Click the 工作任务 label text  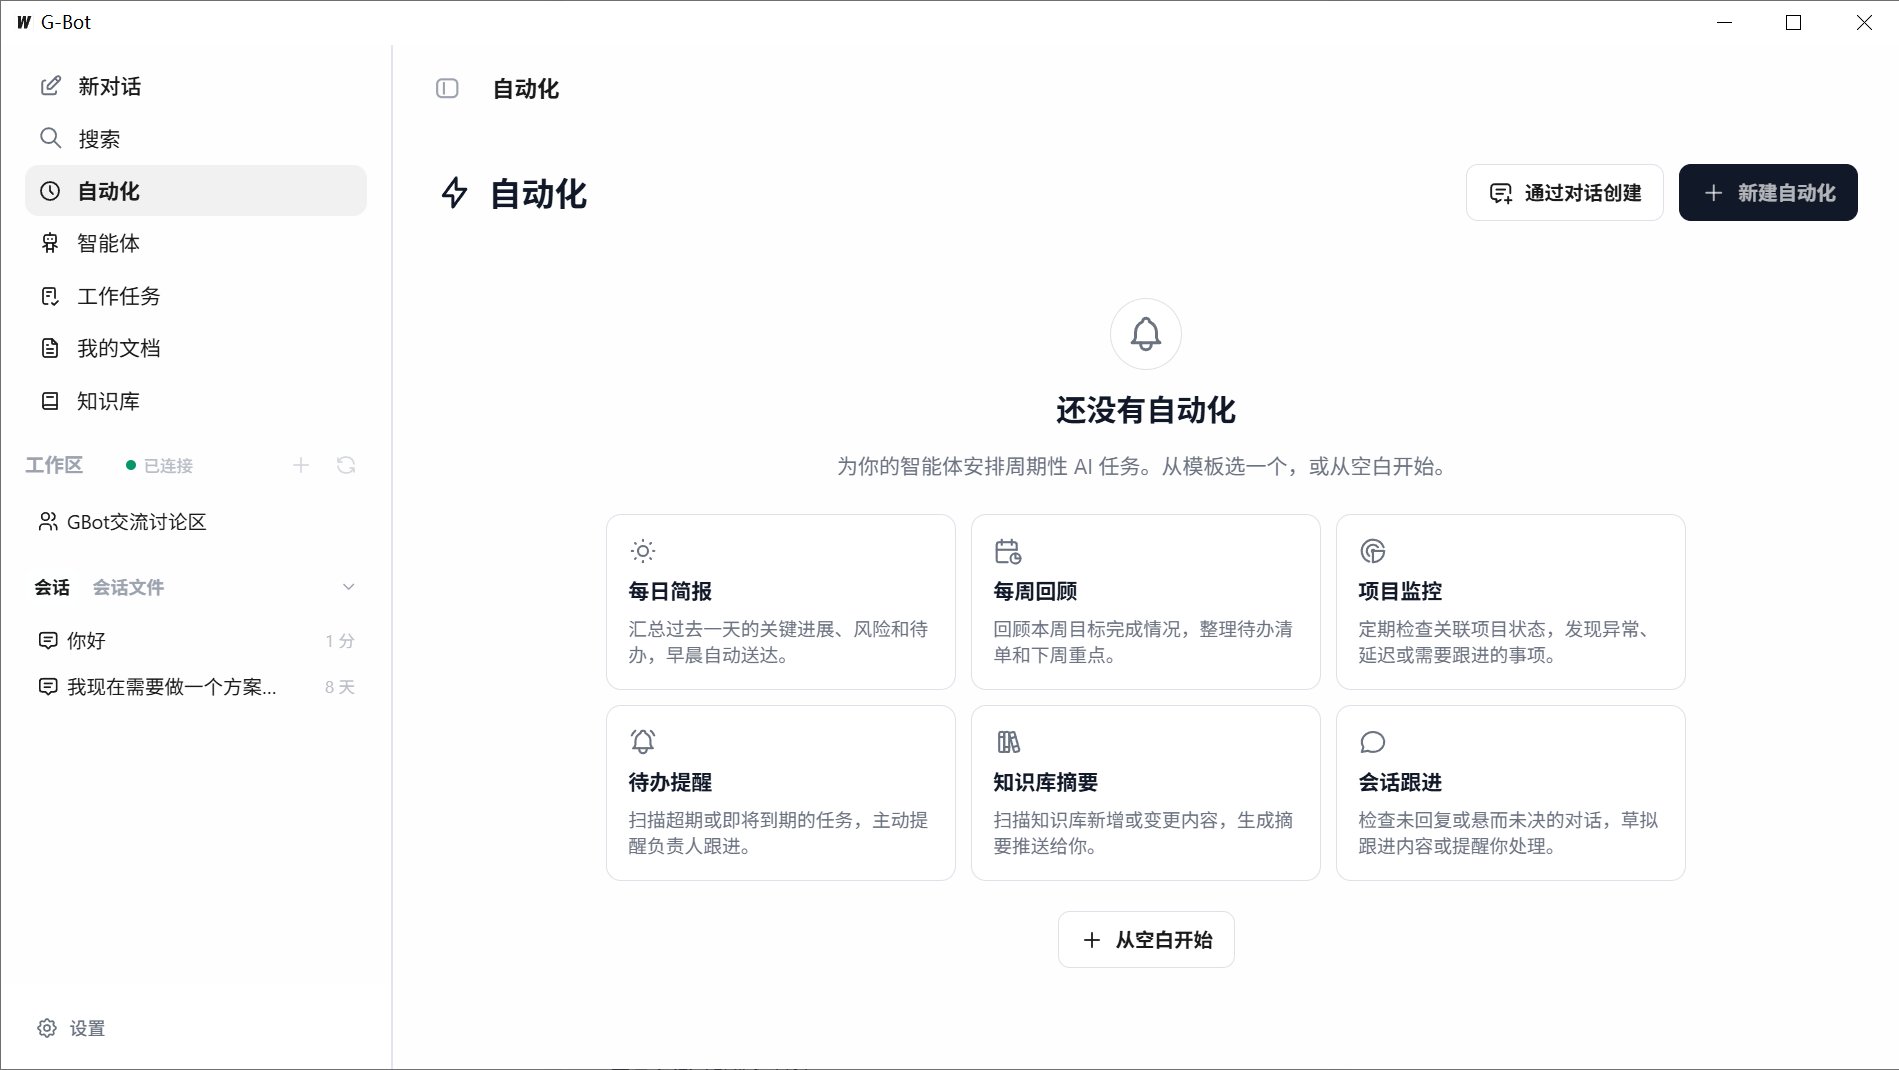119,297
